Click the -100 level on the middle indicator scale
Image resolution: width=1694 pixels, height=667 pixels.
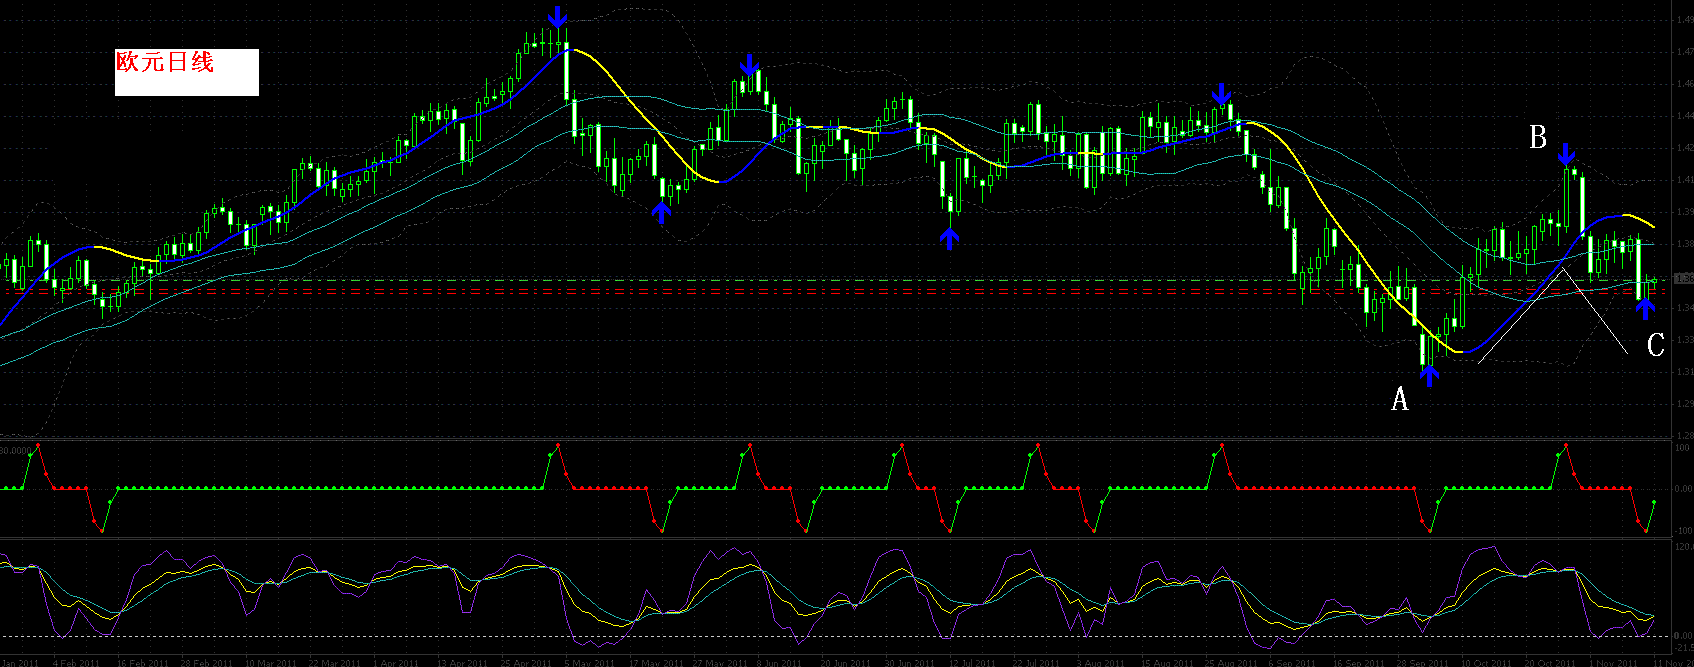(x=1683, y=530)
